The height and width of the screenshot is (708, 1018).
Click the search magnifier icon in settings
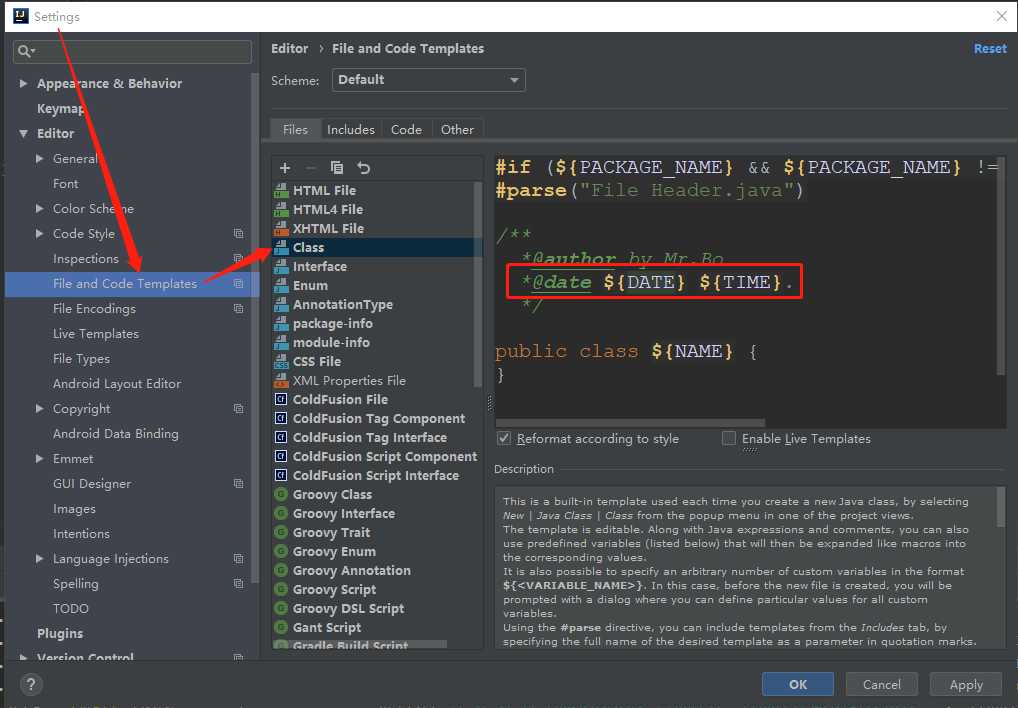[25, 51]
